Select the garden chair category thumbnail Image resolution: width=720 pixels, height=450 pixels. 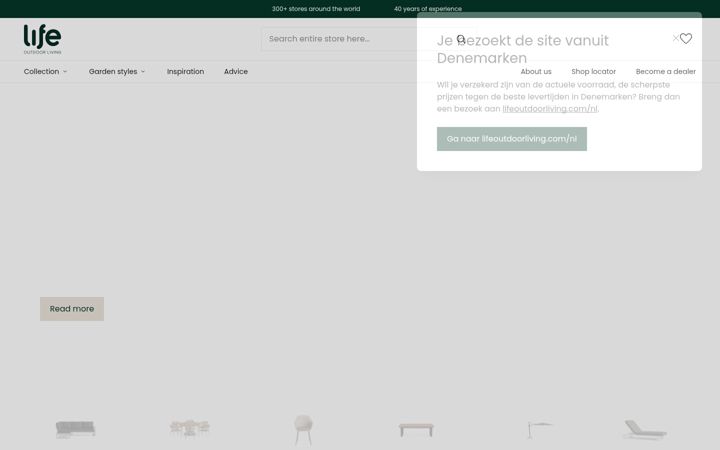[x=303, y=430]
